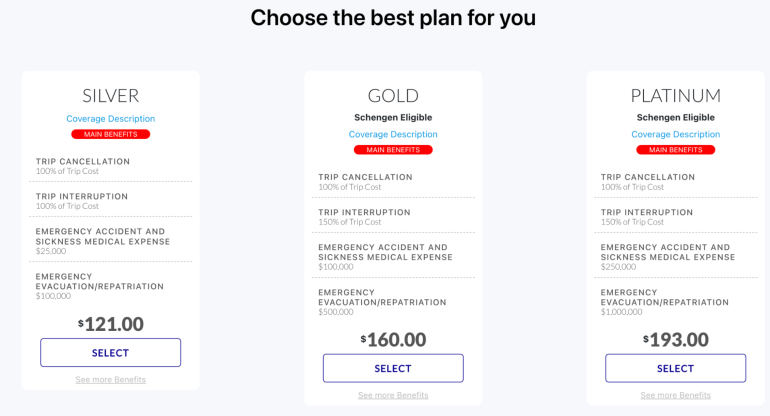Screen dimensions: 770x416
Task: Select the Platinum plan
Action: [675, 368]
